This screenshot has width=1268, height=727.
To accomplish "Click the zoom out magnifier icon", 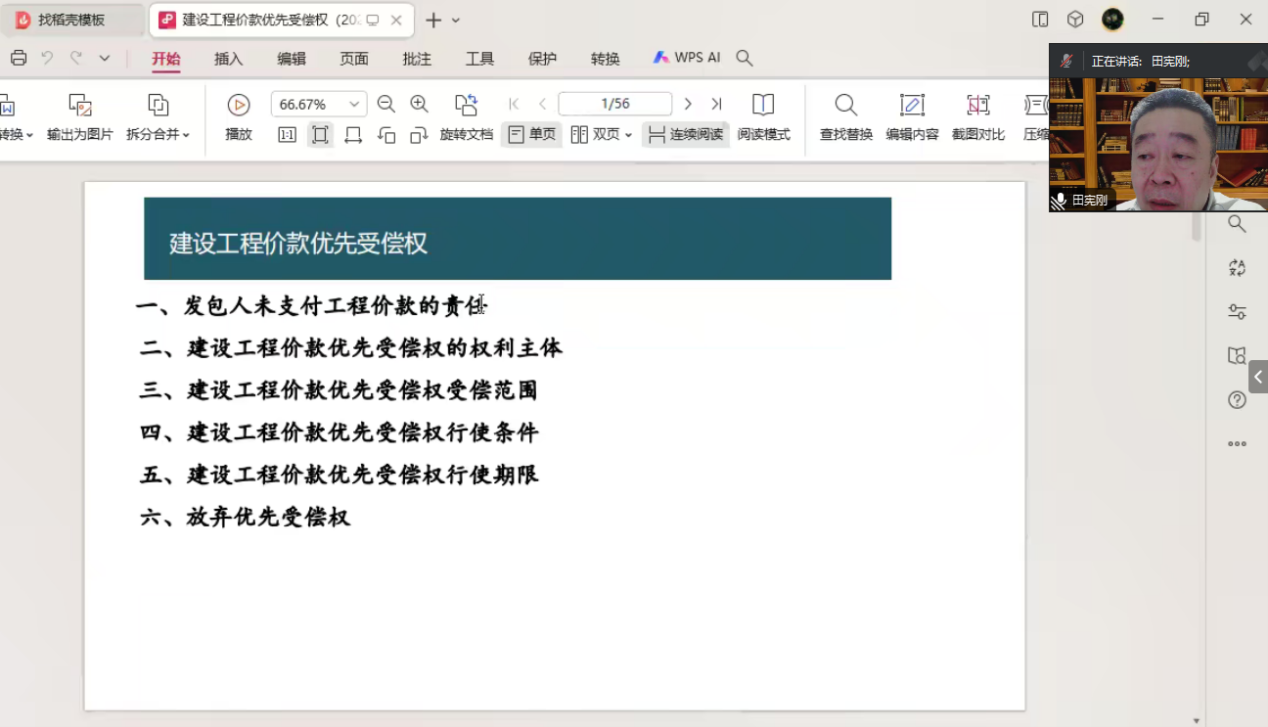I will (386, 104).
